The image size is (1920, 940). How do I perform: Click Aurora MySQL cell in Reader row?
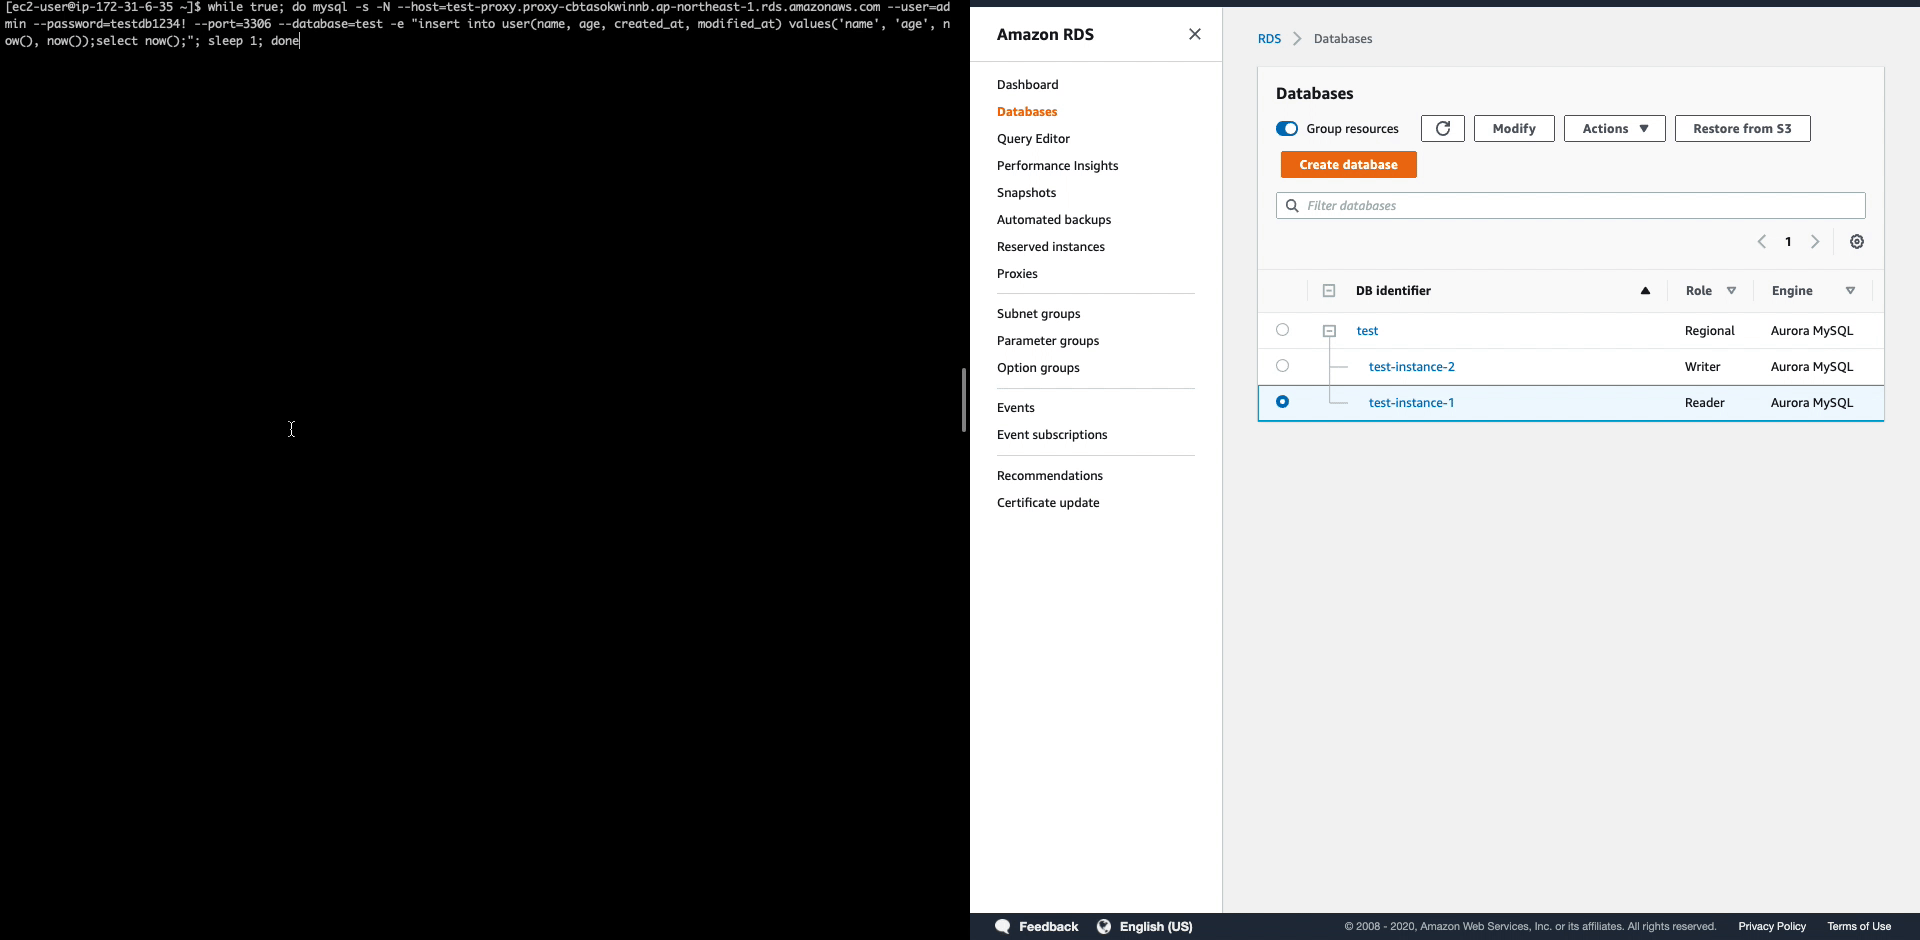[x=1811, y=402]
